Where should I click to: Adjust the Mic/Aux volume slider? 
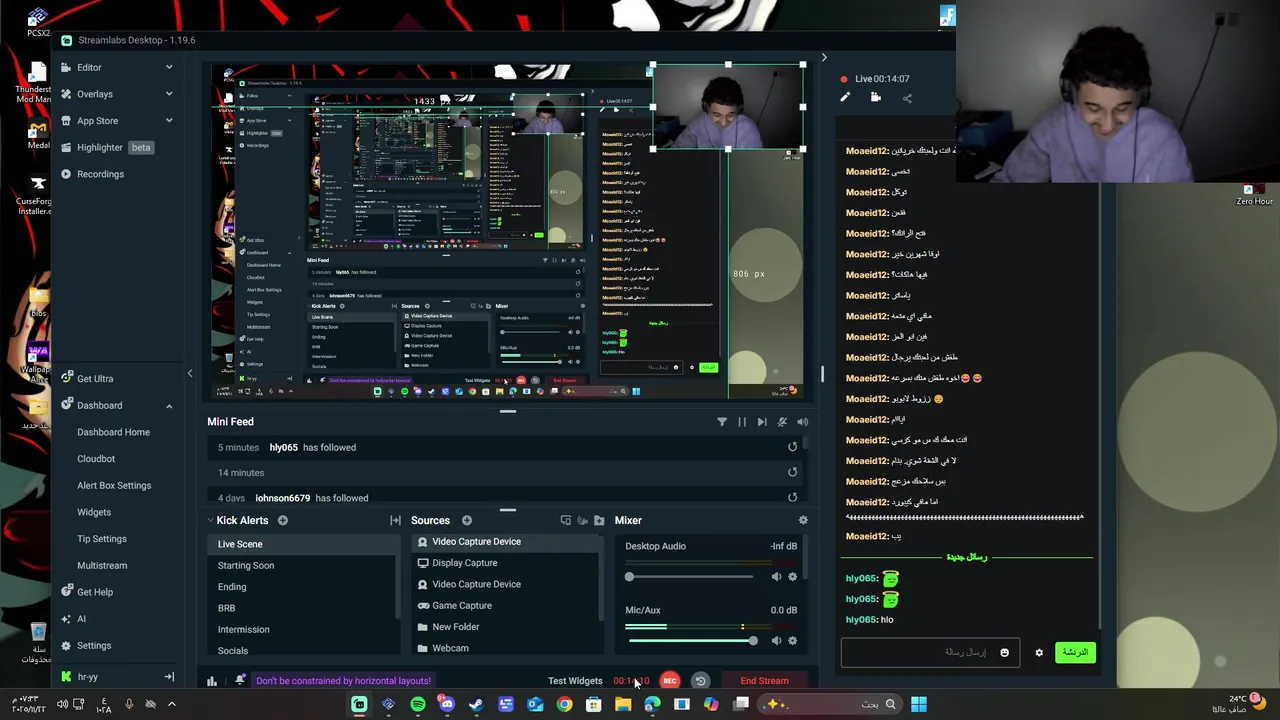click(690, 641)
